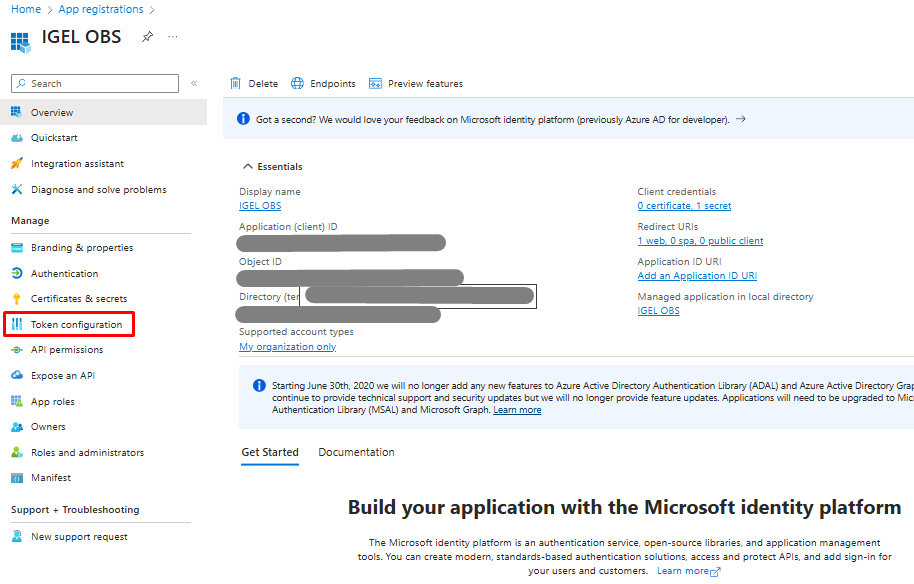Open Endpoints globe icon in toolbar
The image size is (914, 584).
point(298,84)
